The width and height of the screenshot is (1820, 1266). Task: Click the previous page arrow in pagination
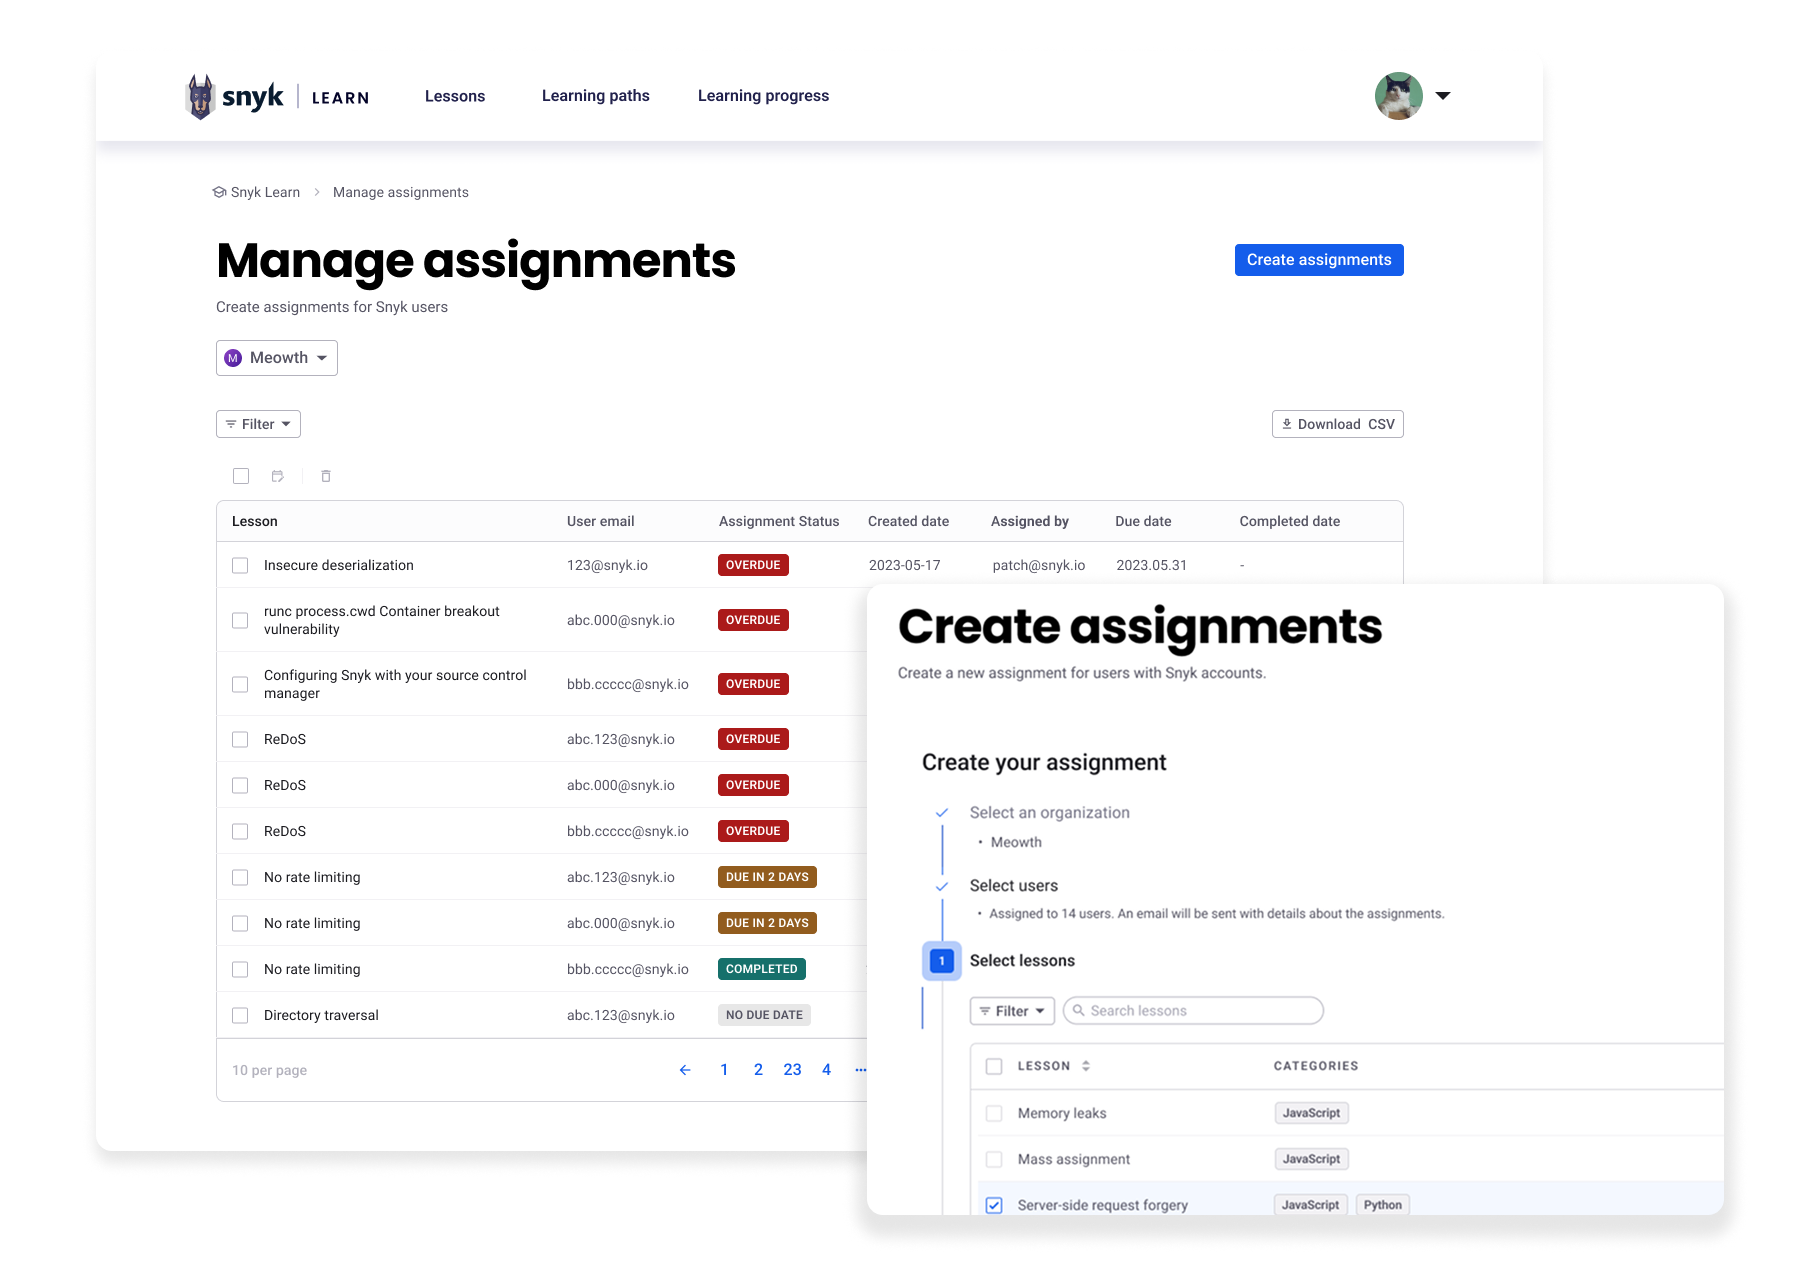pyautogui.click(x=685, y=1070)
